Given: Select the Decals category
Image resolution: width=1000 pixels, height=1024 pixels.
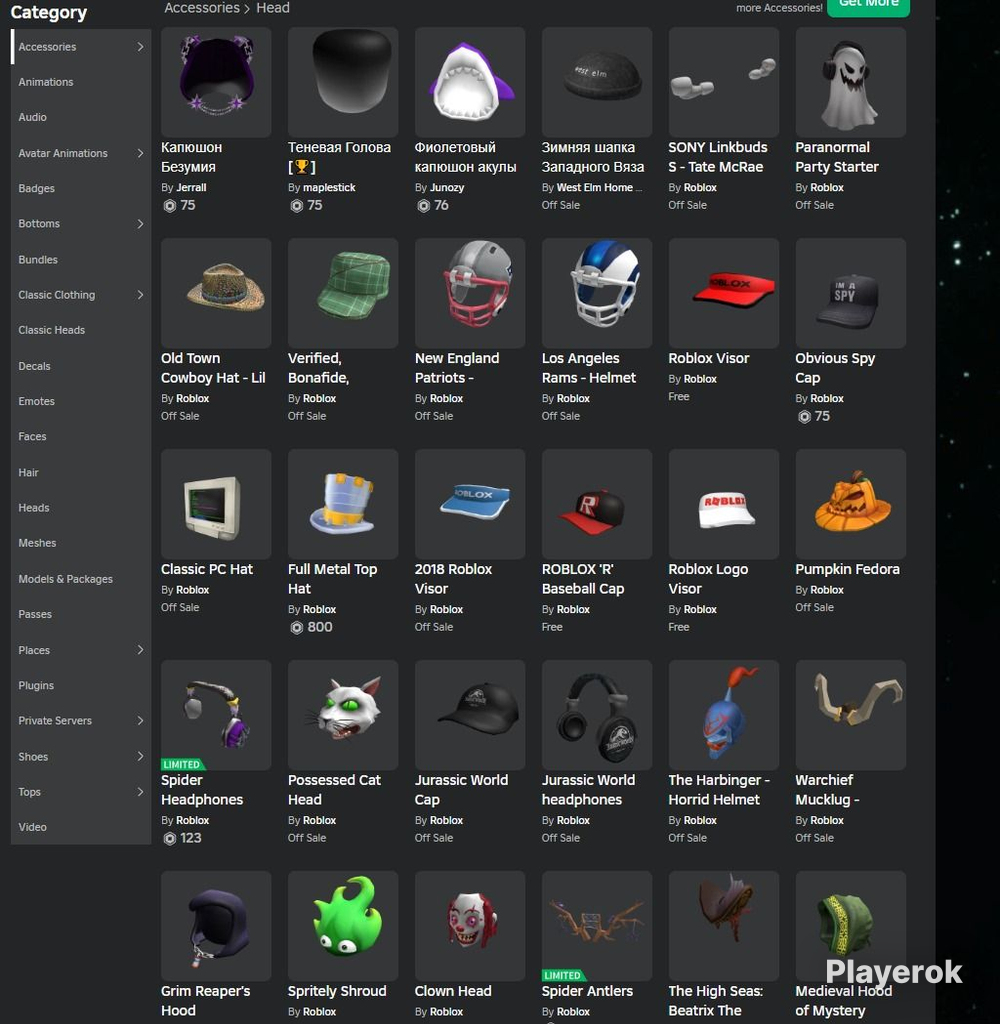Looking at the screenshot, I should pos(81,366).
